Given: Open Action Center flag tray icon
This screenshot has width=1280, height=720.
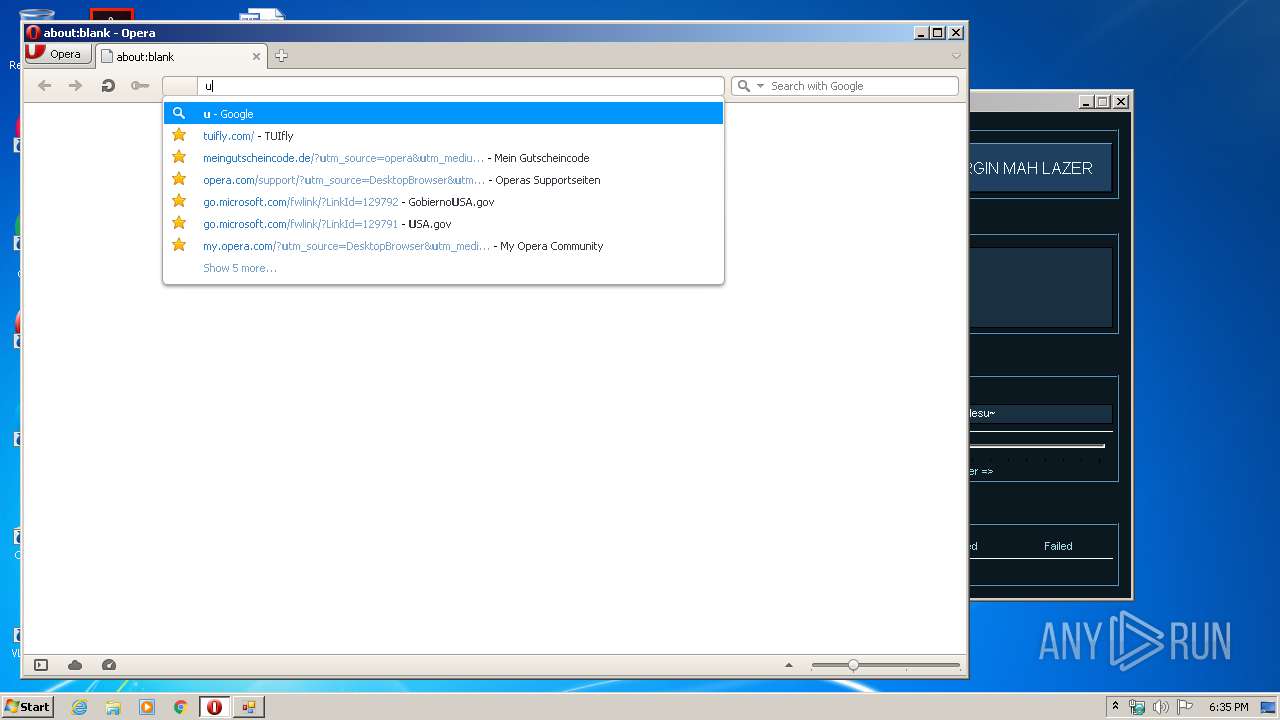Looking at the screenshot, I should click(x=1184, y=707).
